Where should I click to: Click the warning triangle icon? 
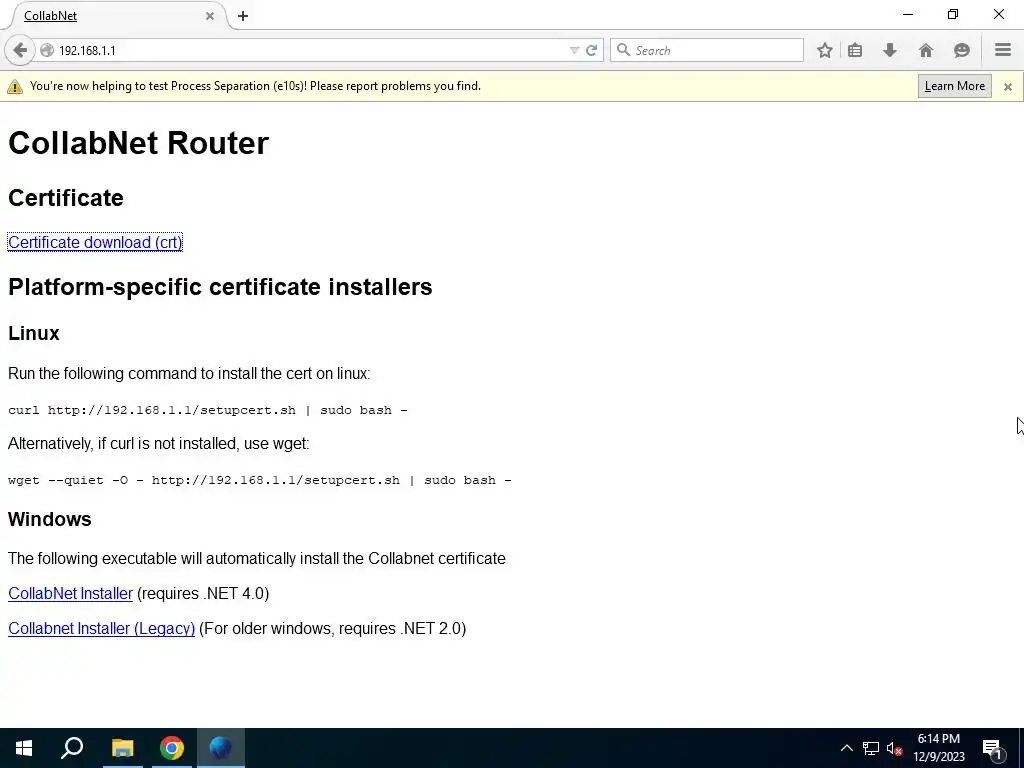pyautogui.click(x=15, y=86)
